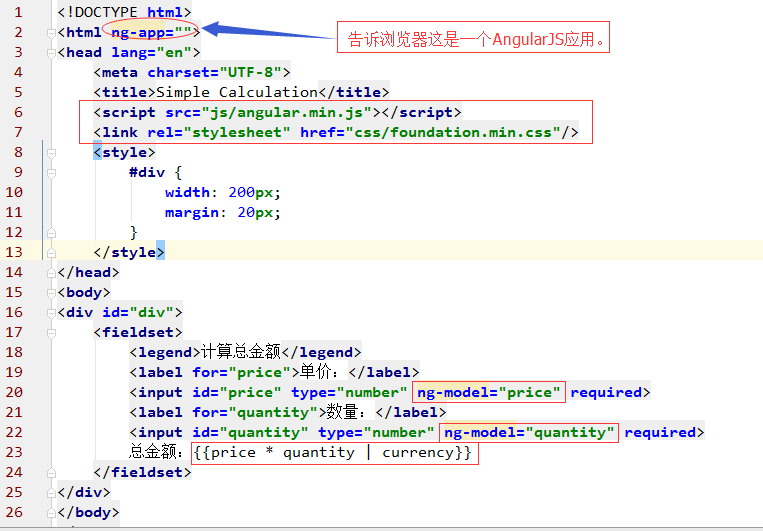This screenshot has width=763, height=531.
Task: Click the closing </style> tag
Action: click(x=129, y=252)
